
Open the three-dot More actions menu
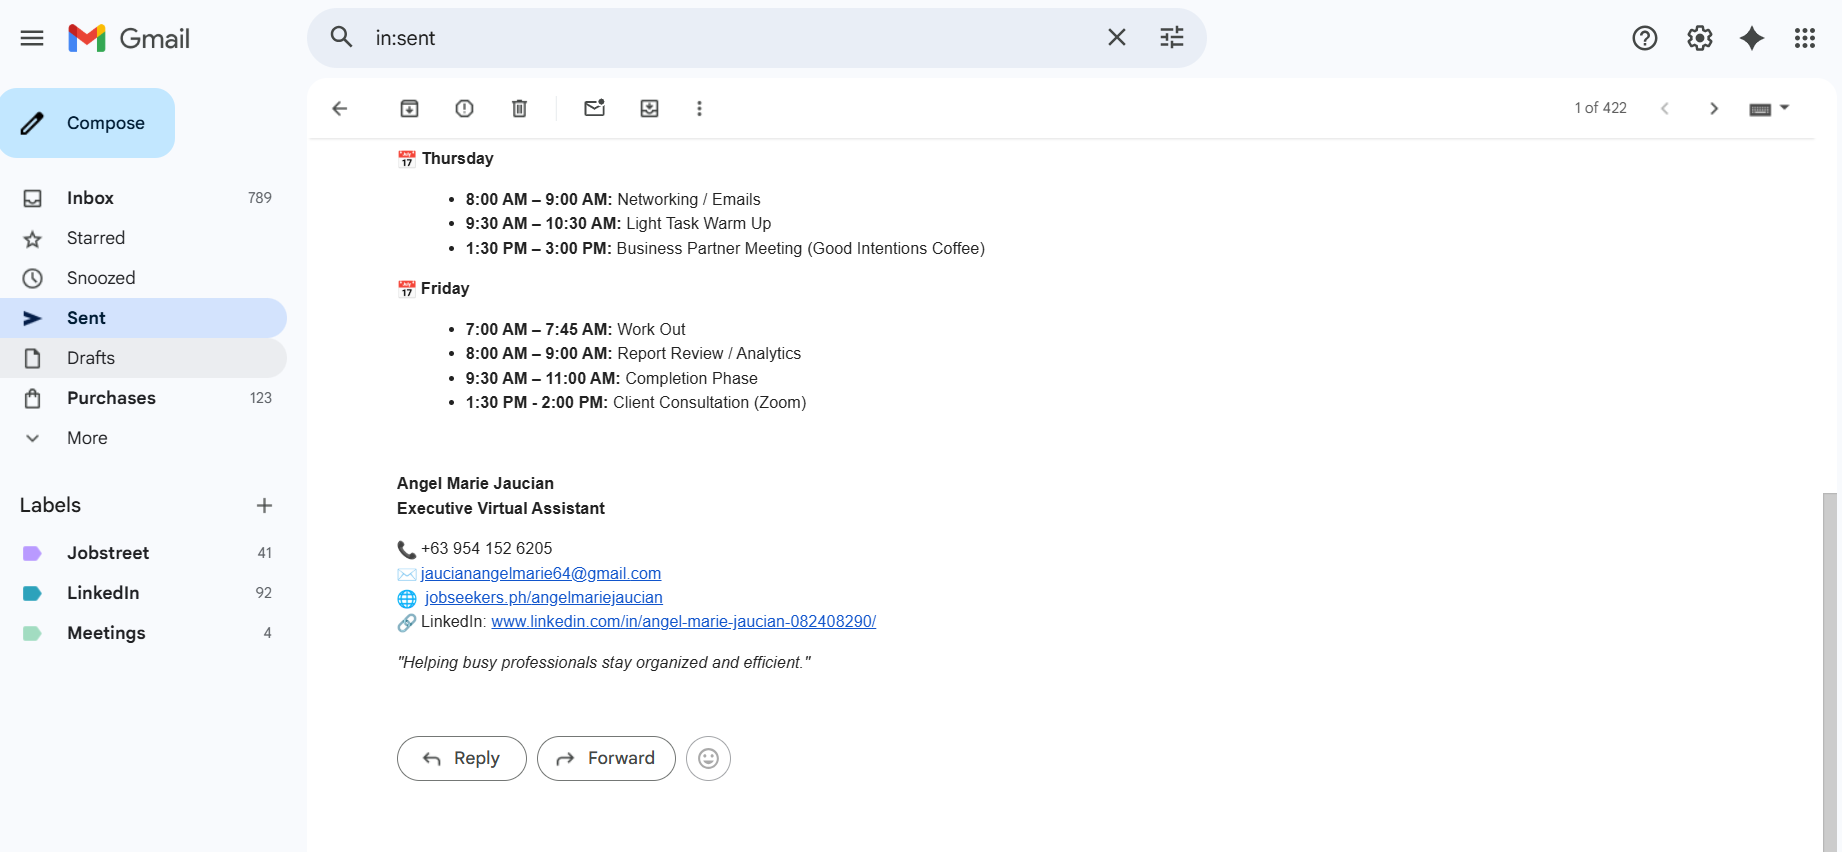click(x=700, y=108)
